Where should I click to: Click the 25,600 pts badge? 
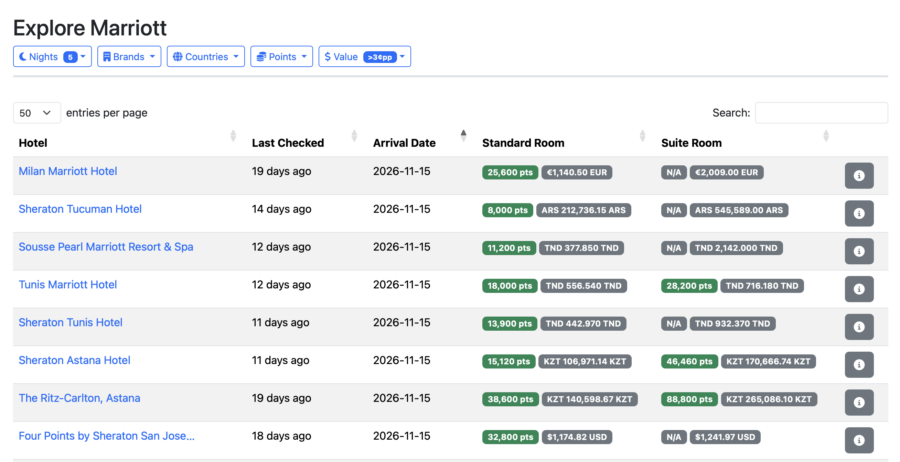[x=510, y=172]
